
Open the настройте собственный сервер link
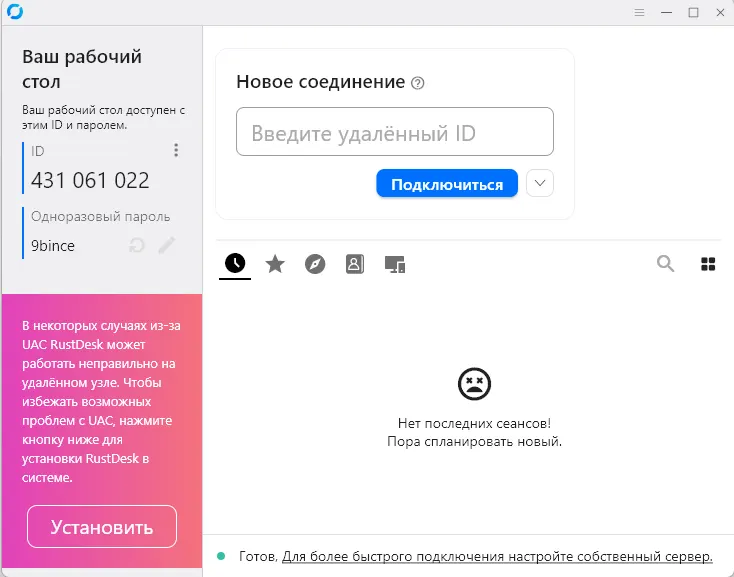(x=497, y=556)
